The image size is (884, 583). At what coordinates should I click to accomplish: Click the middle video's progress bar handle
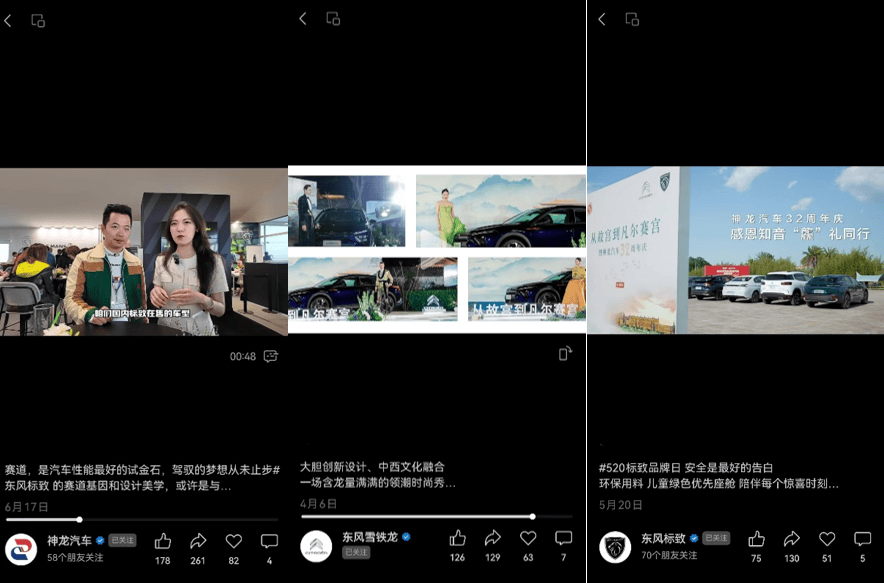click(x=533, y=516)
